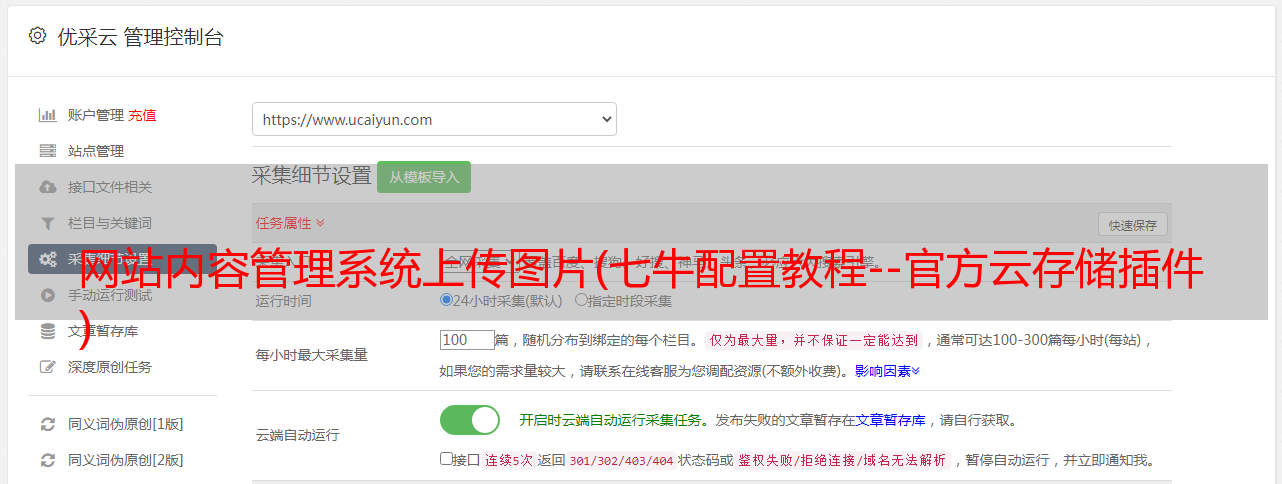
Task: Click the 301/302/403/404 status code text
Action: [620, 460]
